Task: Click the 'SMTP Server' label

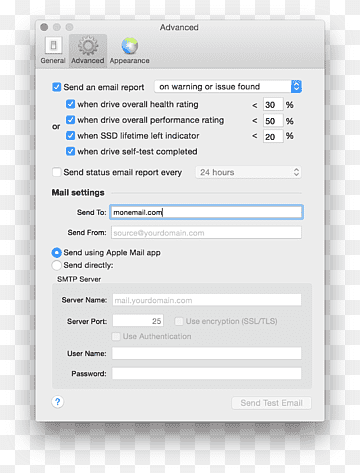Action: coord(79,279)
